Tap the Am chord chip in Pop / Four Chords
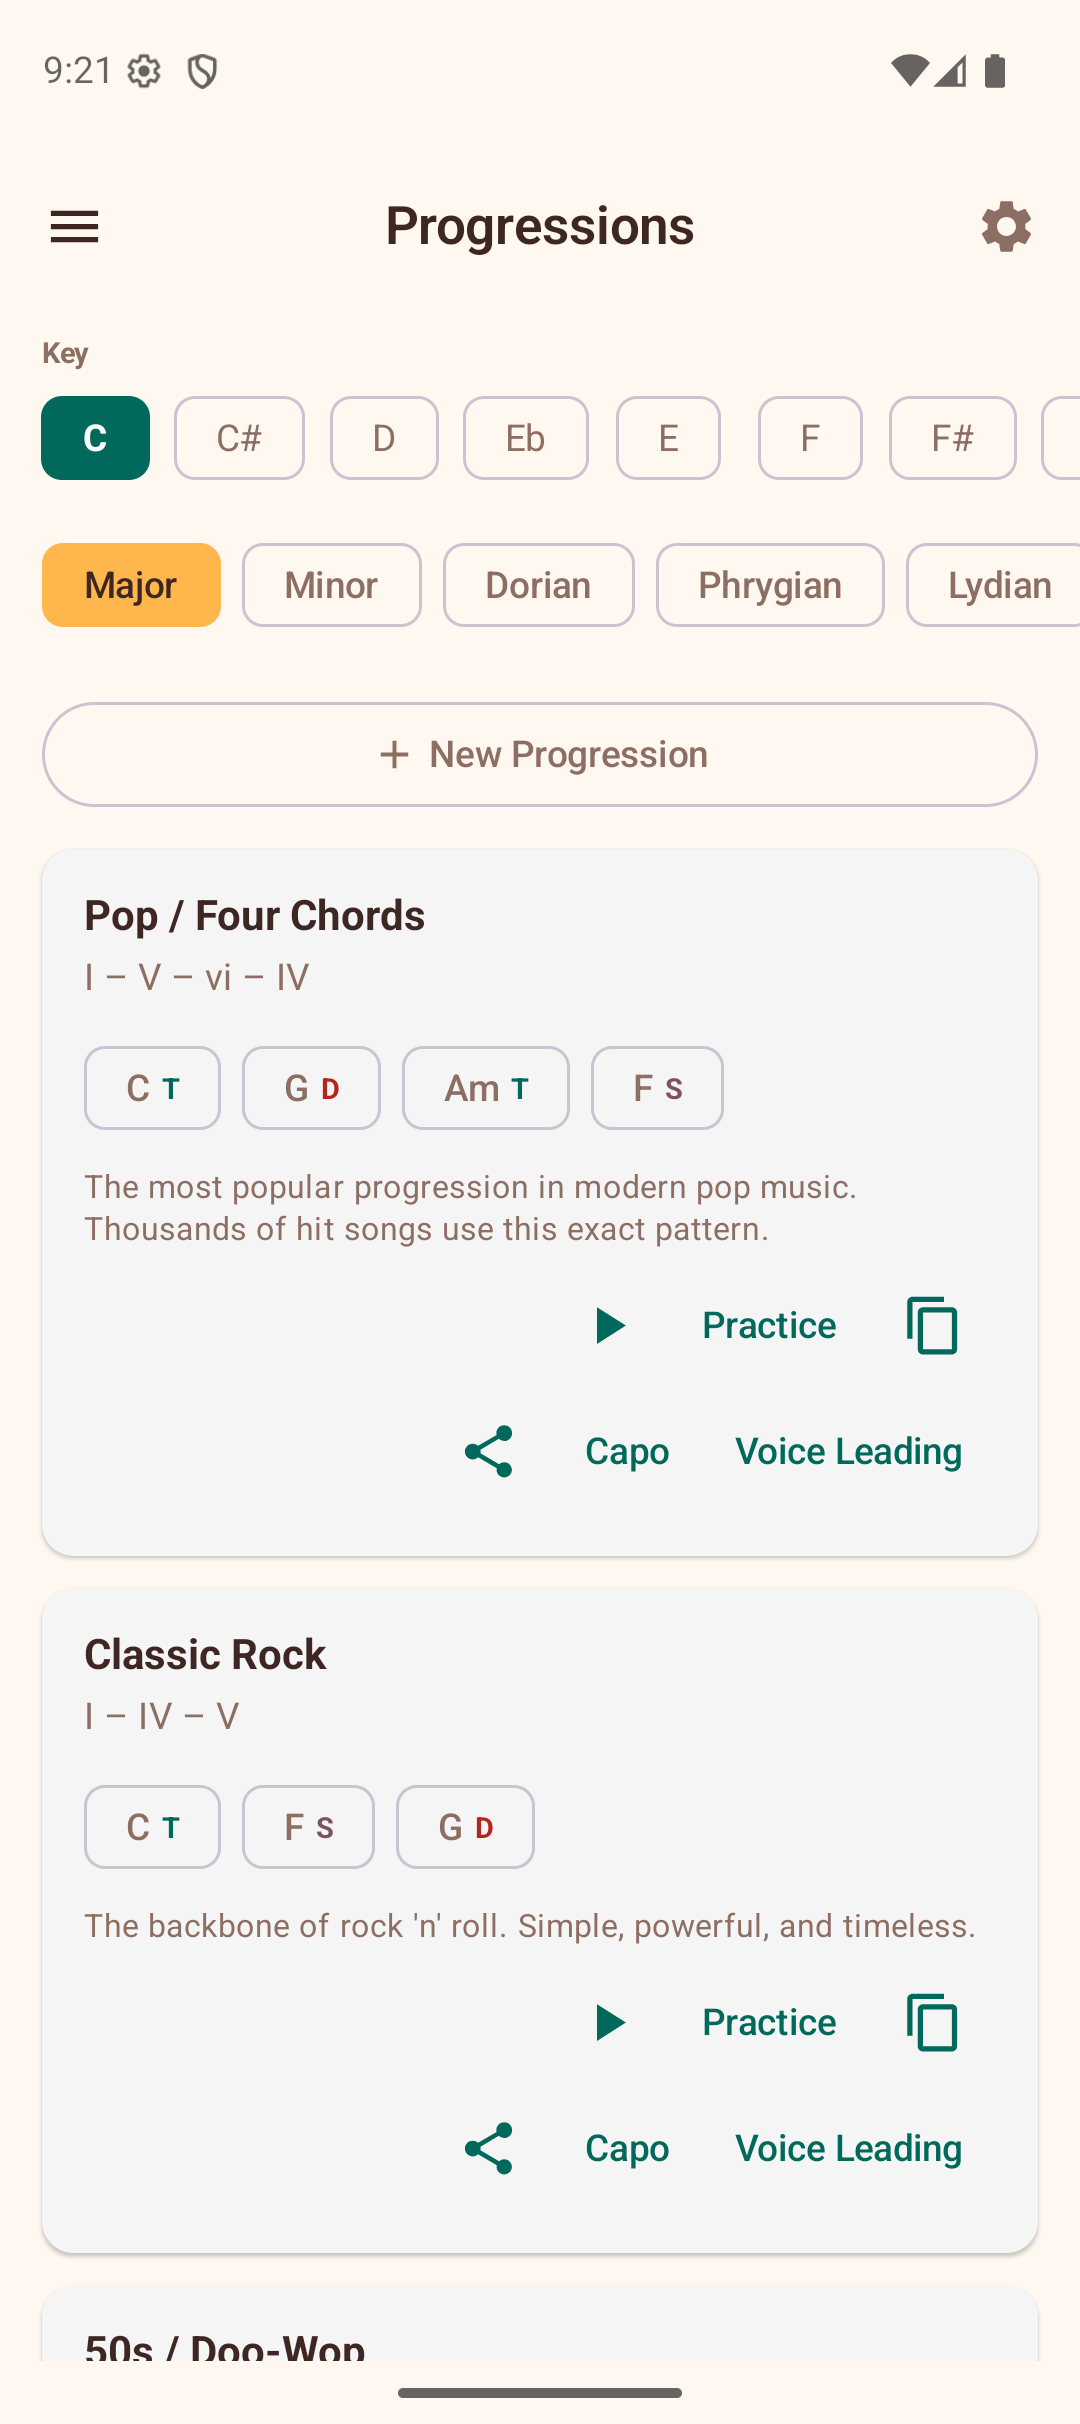The height and width of the screenshot is (2424, 1080). [485, 1088]
